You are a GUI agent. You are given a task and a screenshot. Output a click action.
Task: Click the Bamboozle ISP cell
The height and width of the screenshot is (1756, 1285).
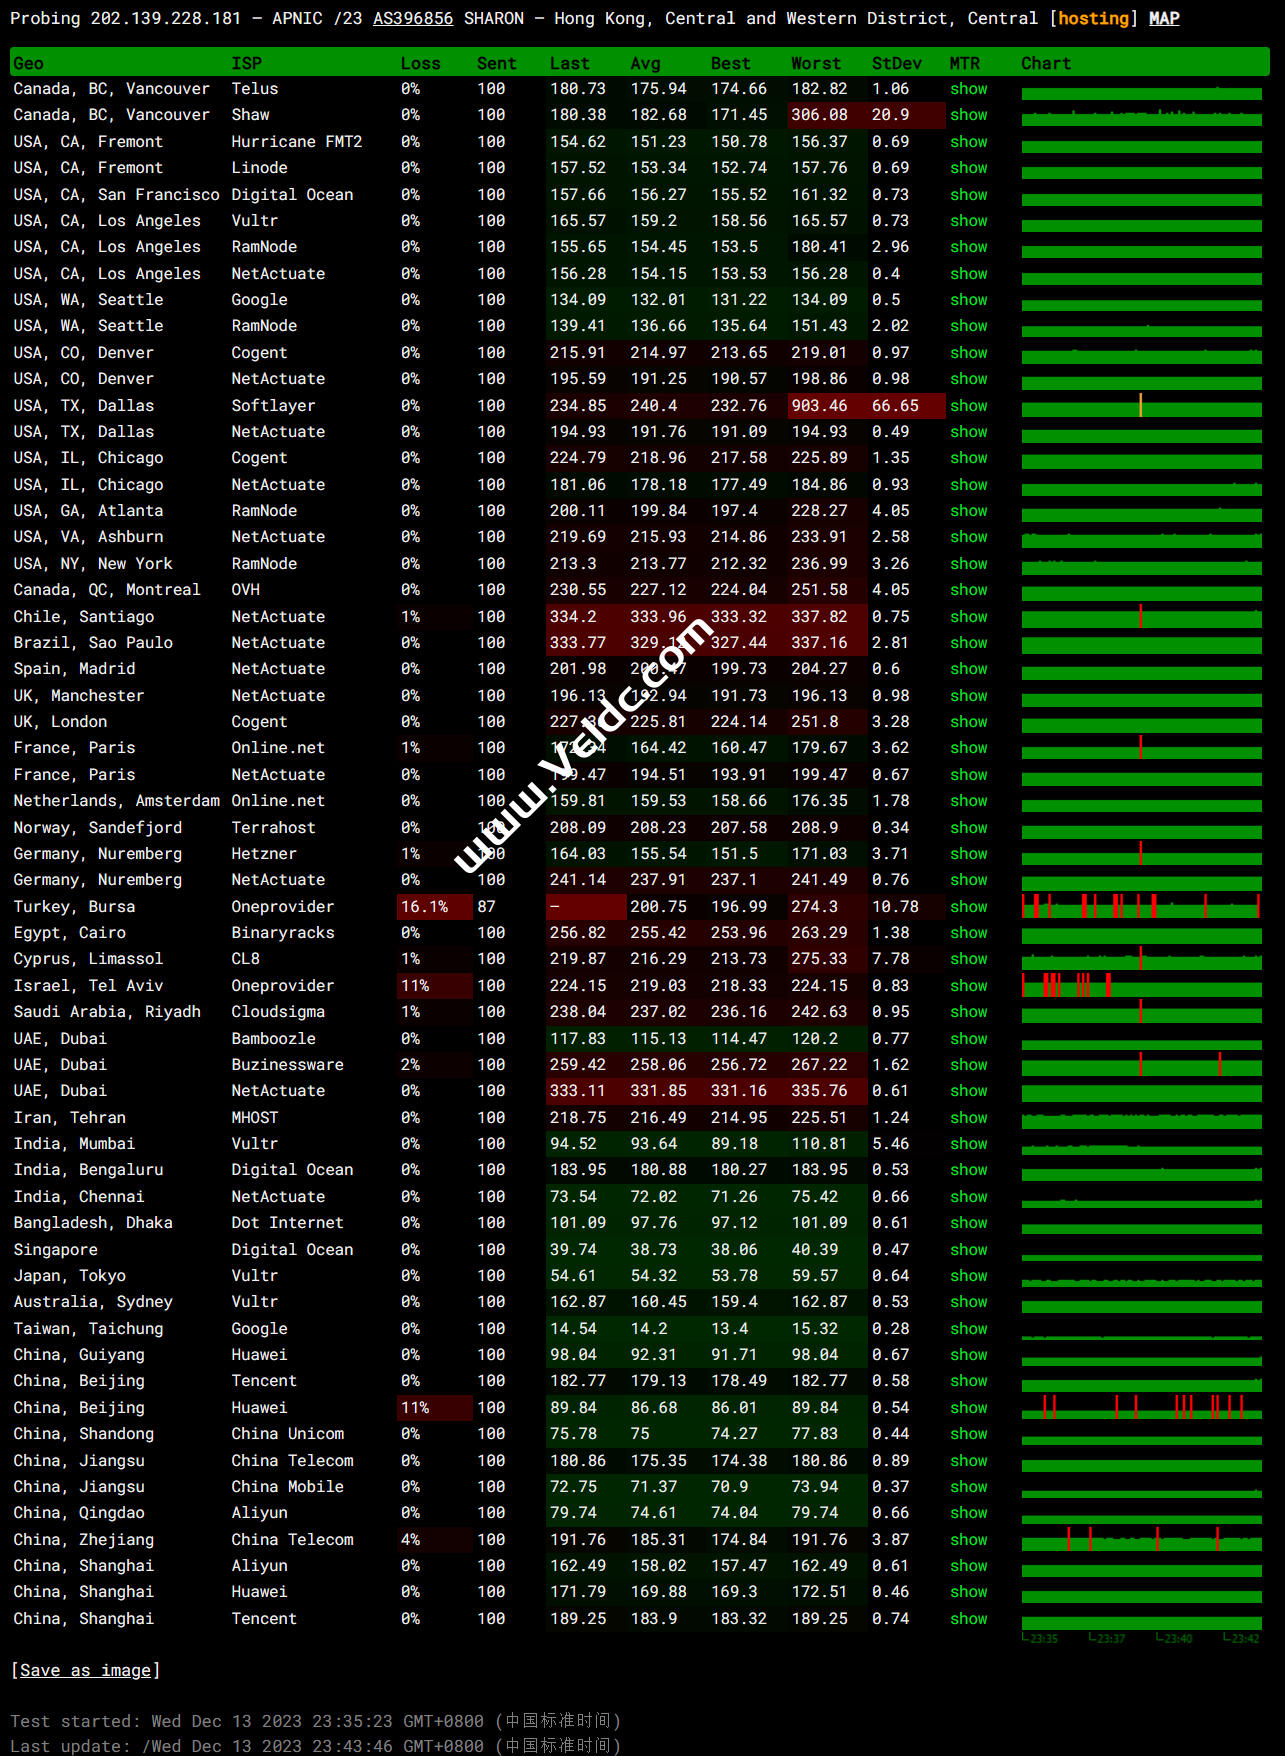pyautogui.click(x=273, y=1039)
